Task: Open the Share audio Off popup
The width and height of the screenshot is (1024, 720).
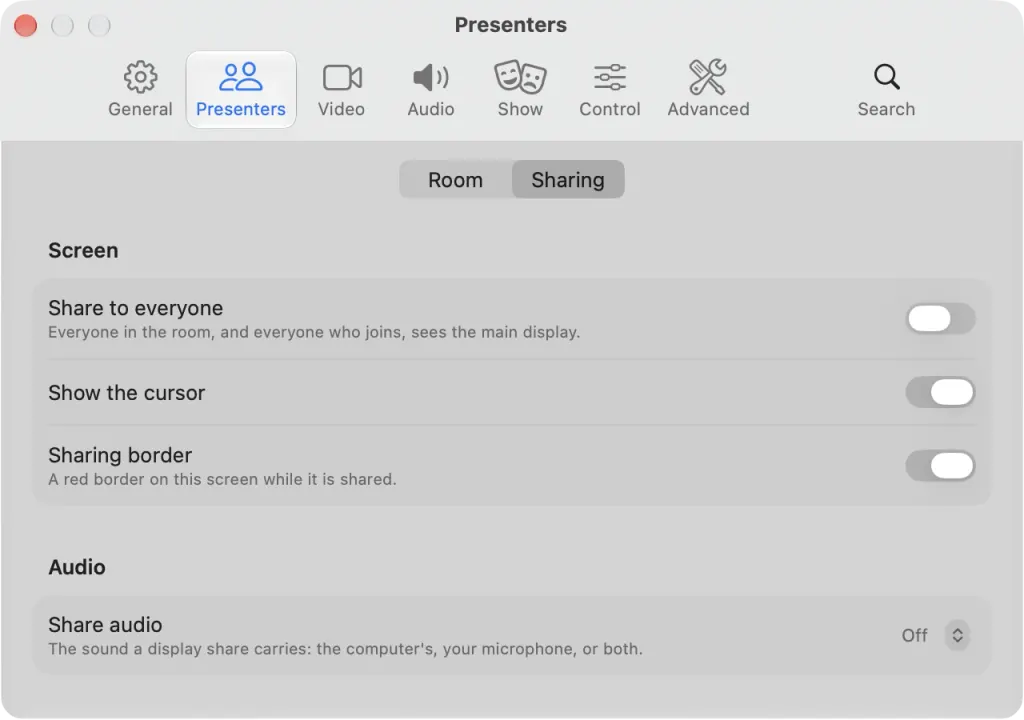Action: (x=935, y=635)
